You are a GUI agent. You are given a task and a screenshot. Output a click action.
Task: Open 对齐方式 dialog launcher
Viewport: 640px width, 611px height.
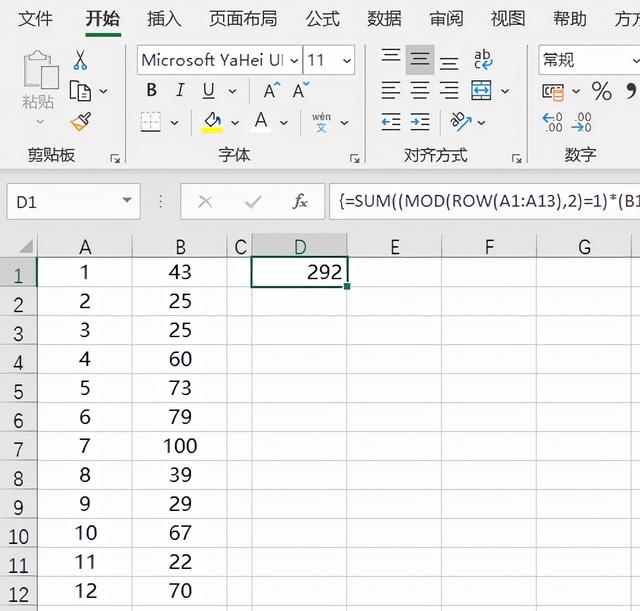point(517,159)
